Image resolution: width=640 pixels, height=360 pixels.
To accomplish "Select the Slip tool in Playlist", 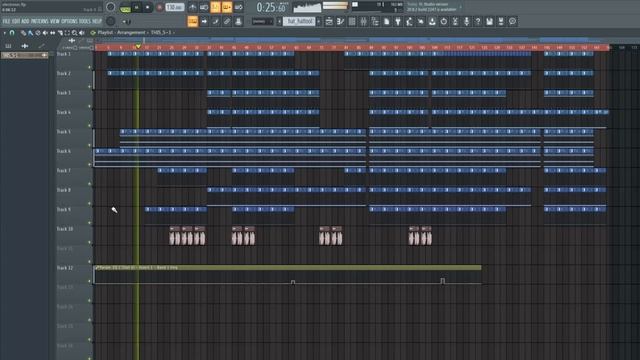I will click(x=53, y=33).
